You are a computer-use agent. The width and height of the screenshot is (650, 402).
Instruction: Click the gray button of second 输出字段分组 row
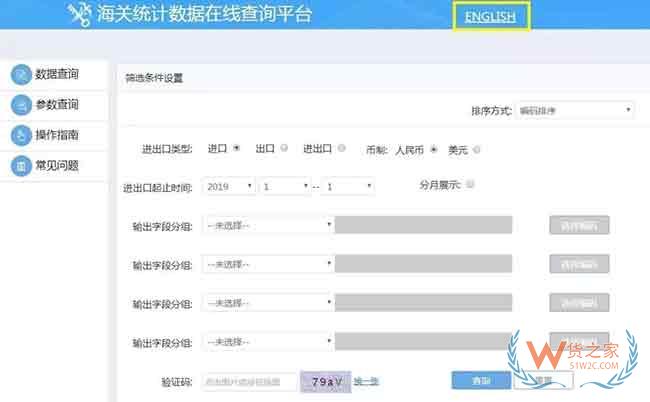pos(579,264)
